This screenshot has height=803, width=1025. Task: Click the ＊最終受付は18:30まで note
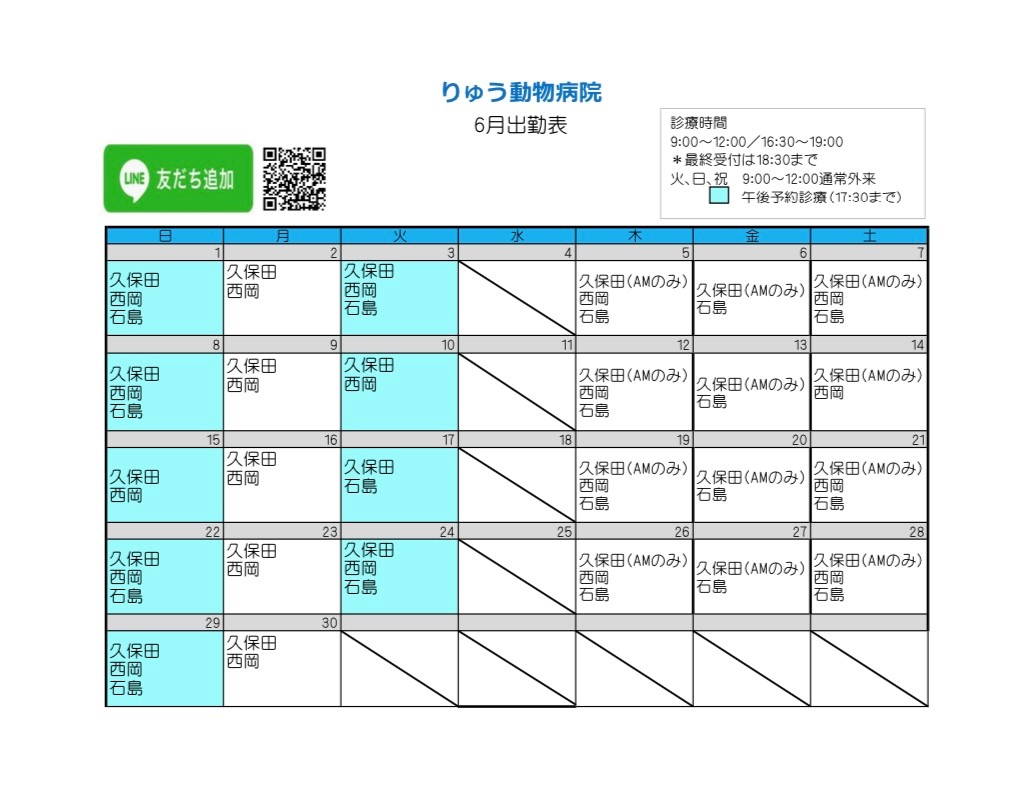(744, 160)
